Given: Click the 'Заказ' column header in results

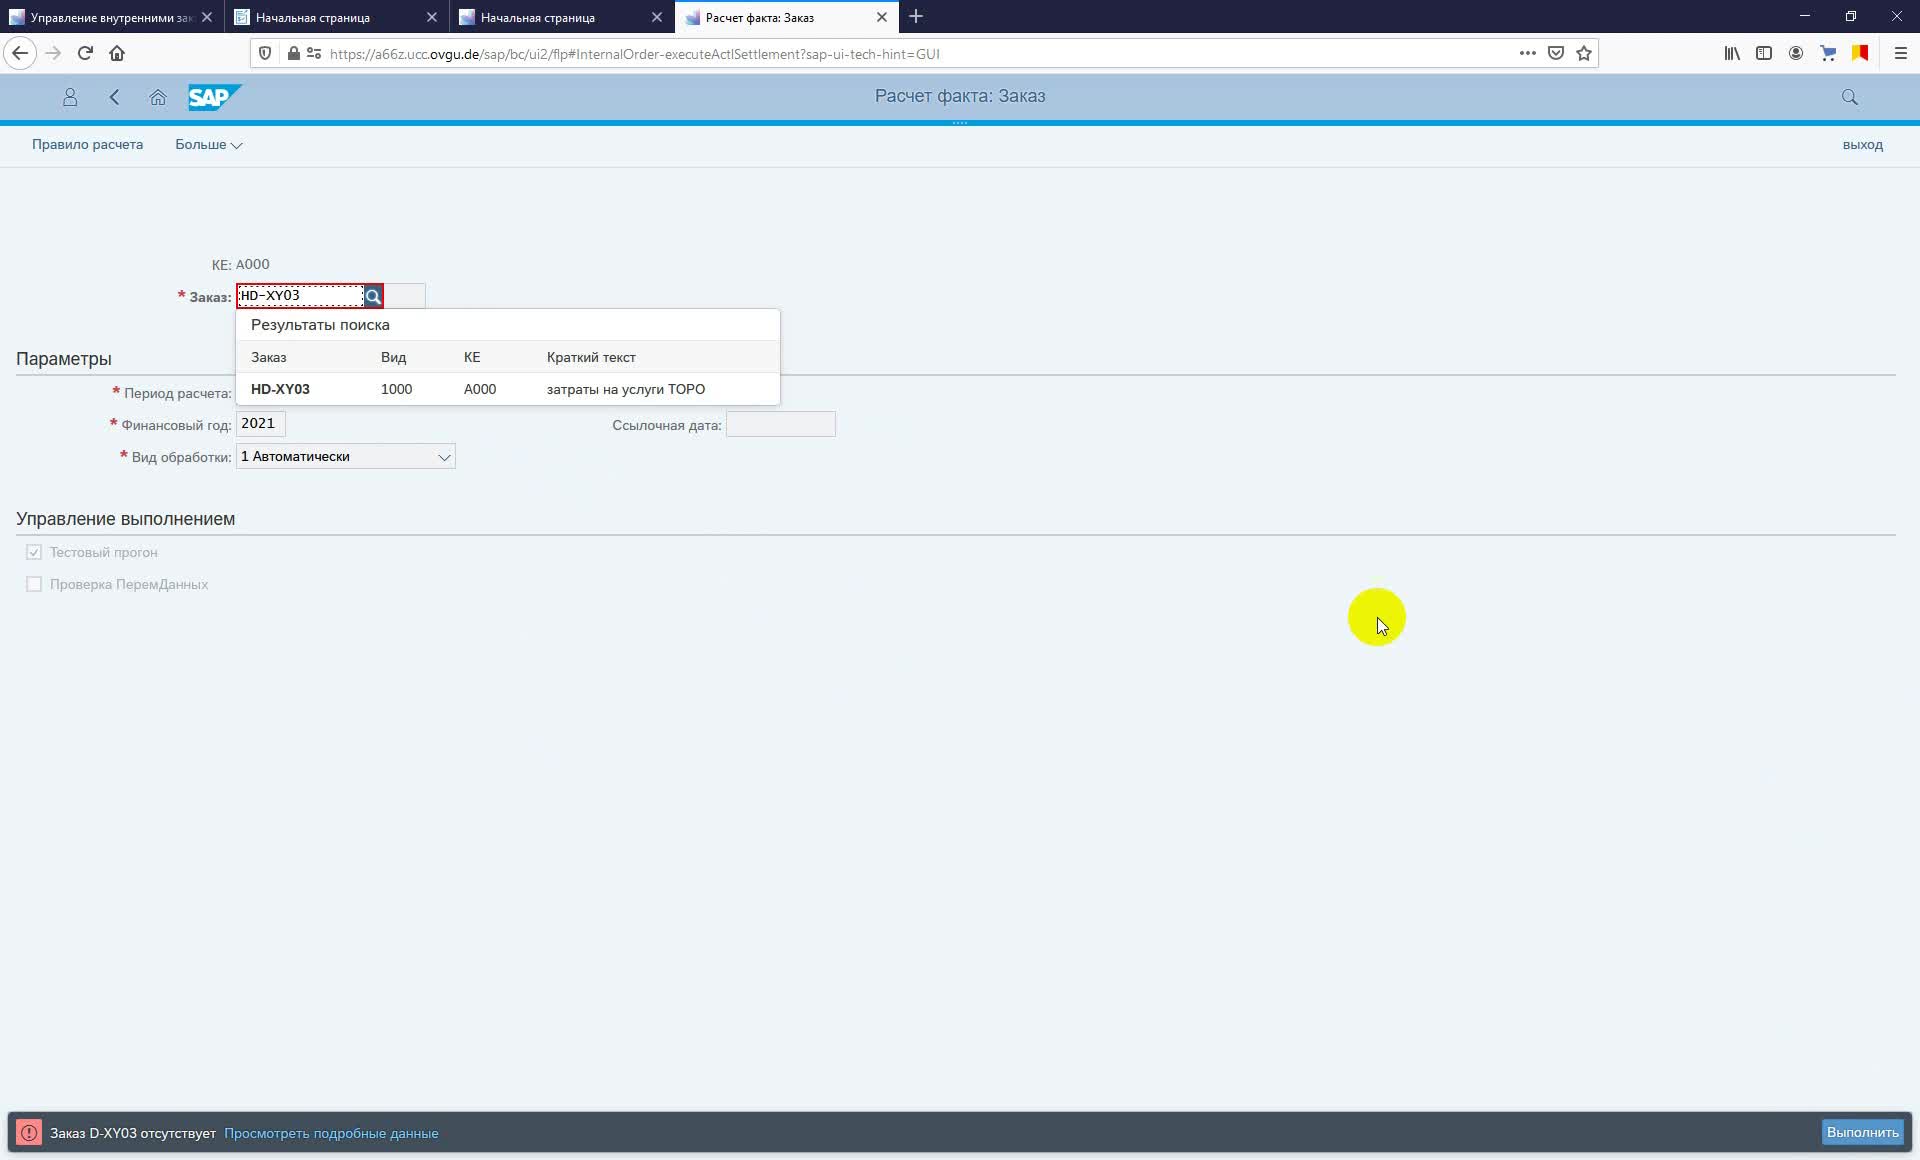Looking at the screenshot, I should [x=268, y=357].
